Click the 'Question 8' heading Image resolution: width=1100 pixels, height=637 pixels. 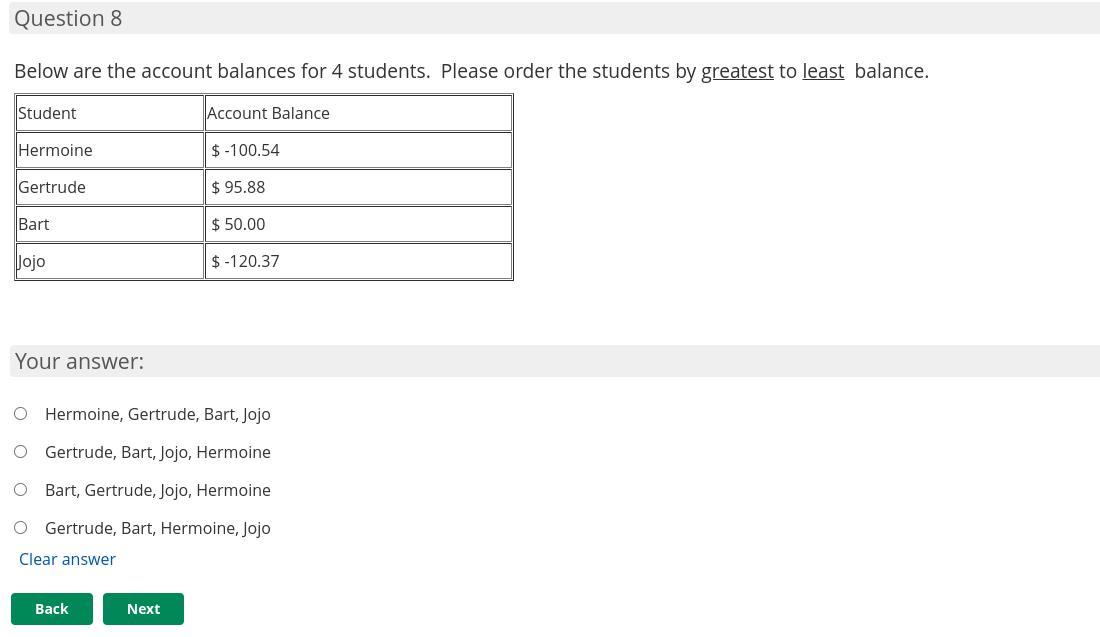pyautogui.click(x=68, y=18)
